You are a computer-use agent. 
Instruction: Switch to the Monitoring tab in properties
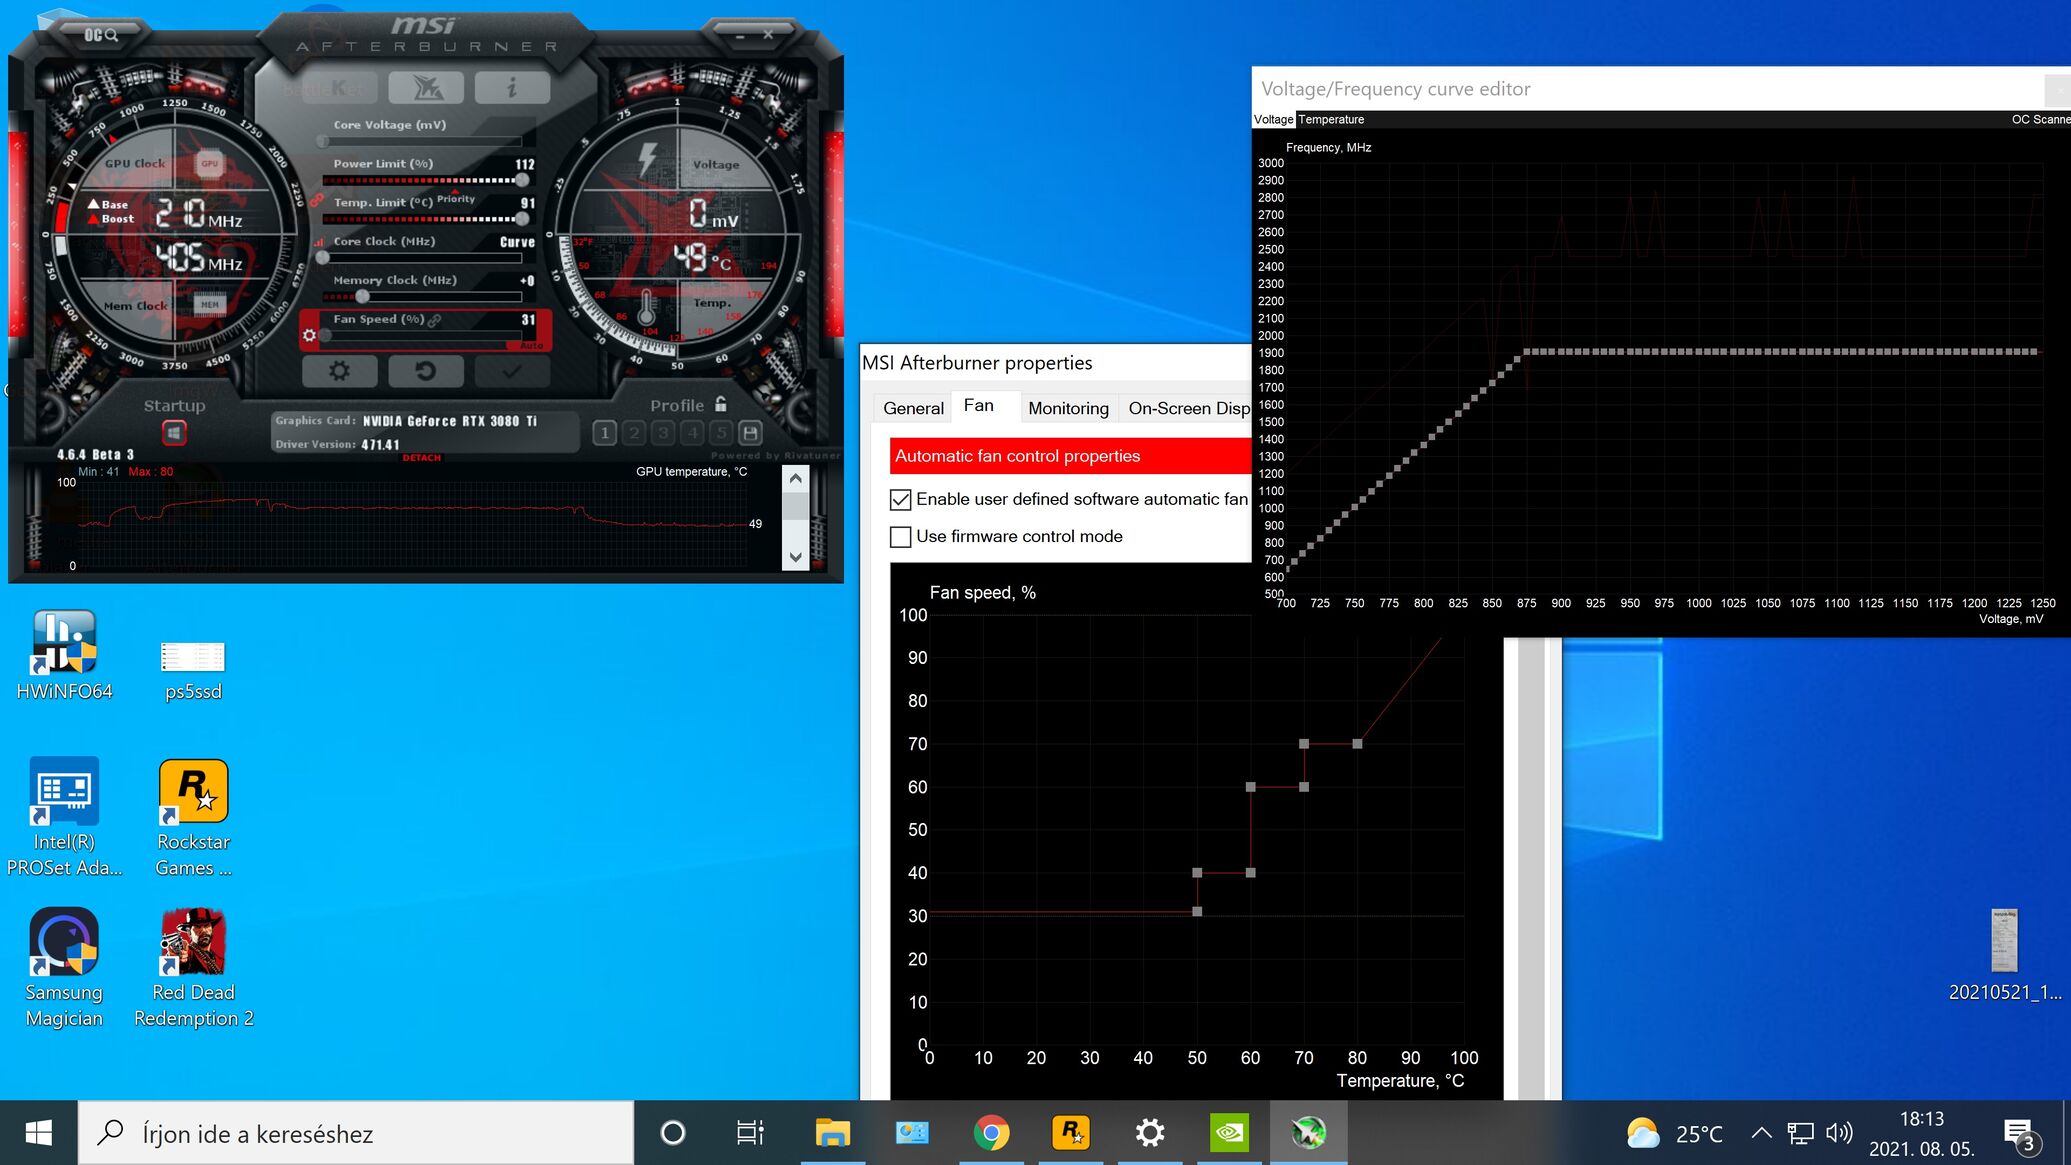point(1068,408)
